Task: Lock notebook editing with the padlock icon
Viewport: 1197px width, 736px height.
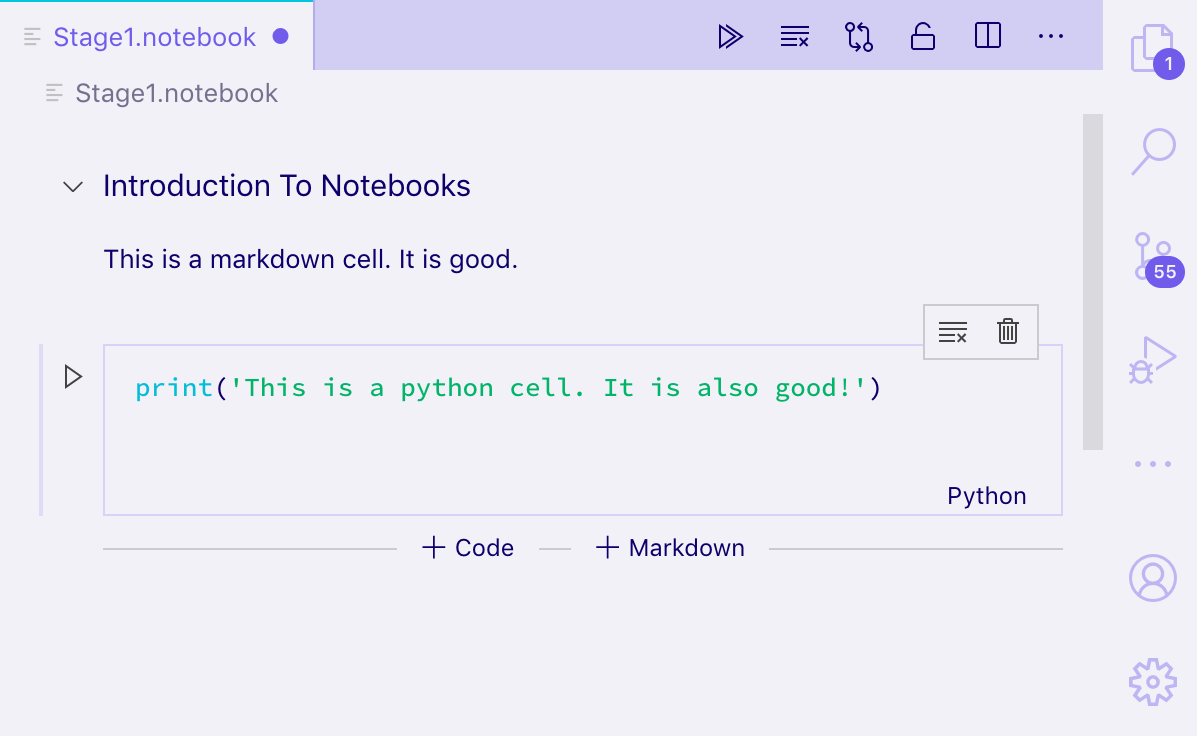Action: (922, 36)
